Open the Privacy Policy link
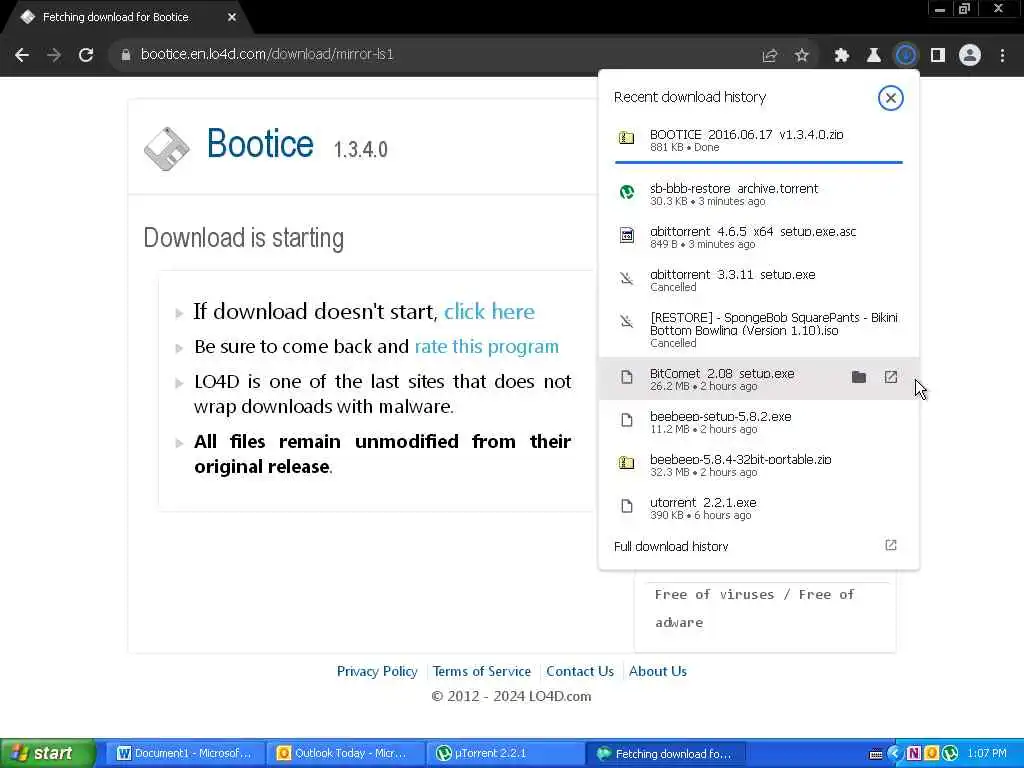The image size is (1024, 768). tap(377, 671)
